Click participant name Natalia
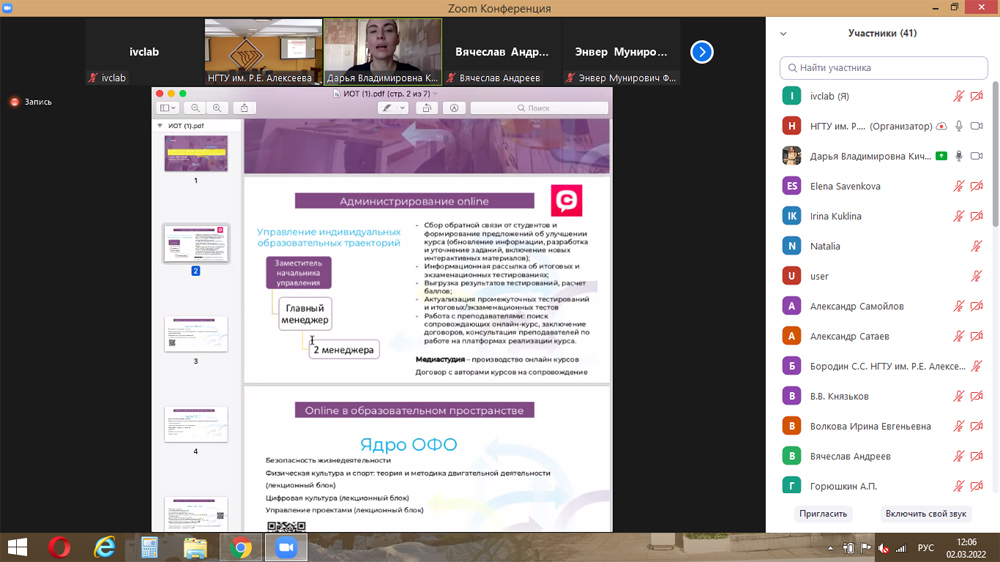Screen dimensions: 1000x562 825,246
